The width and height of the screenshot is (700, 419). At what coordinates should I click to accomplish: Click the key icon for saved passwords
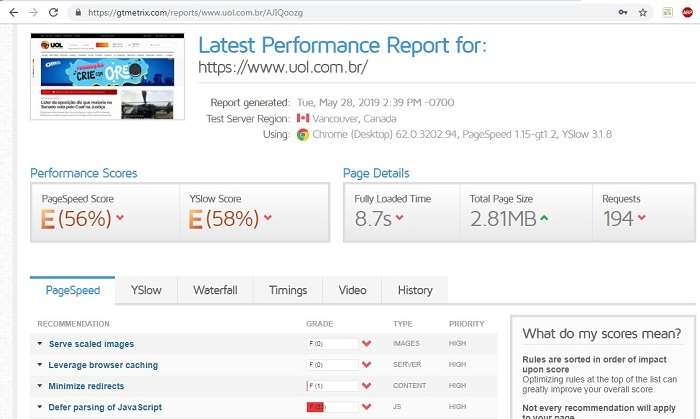pos(623,12)
